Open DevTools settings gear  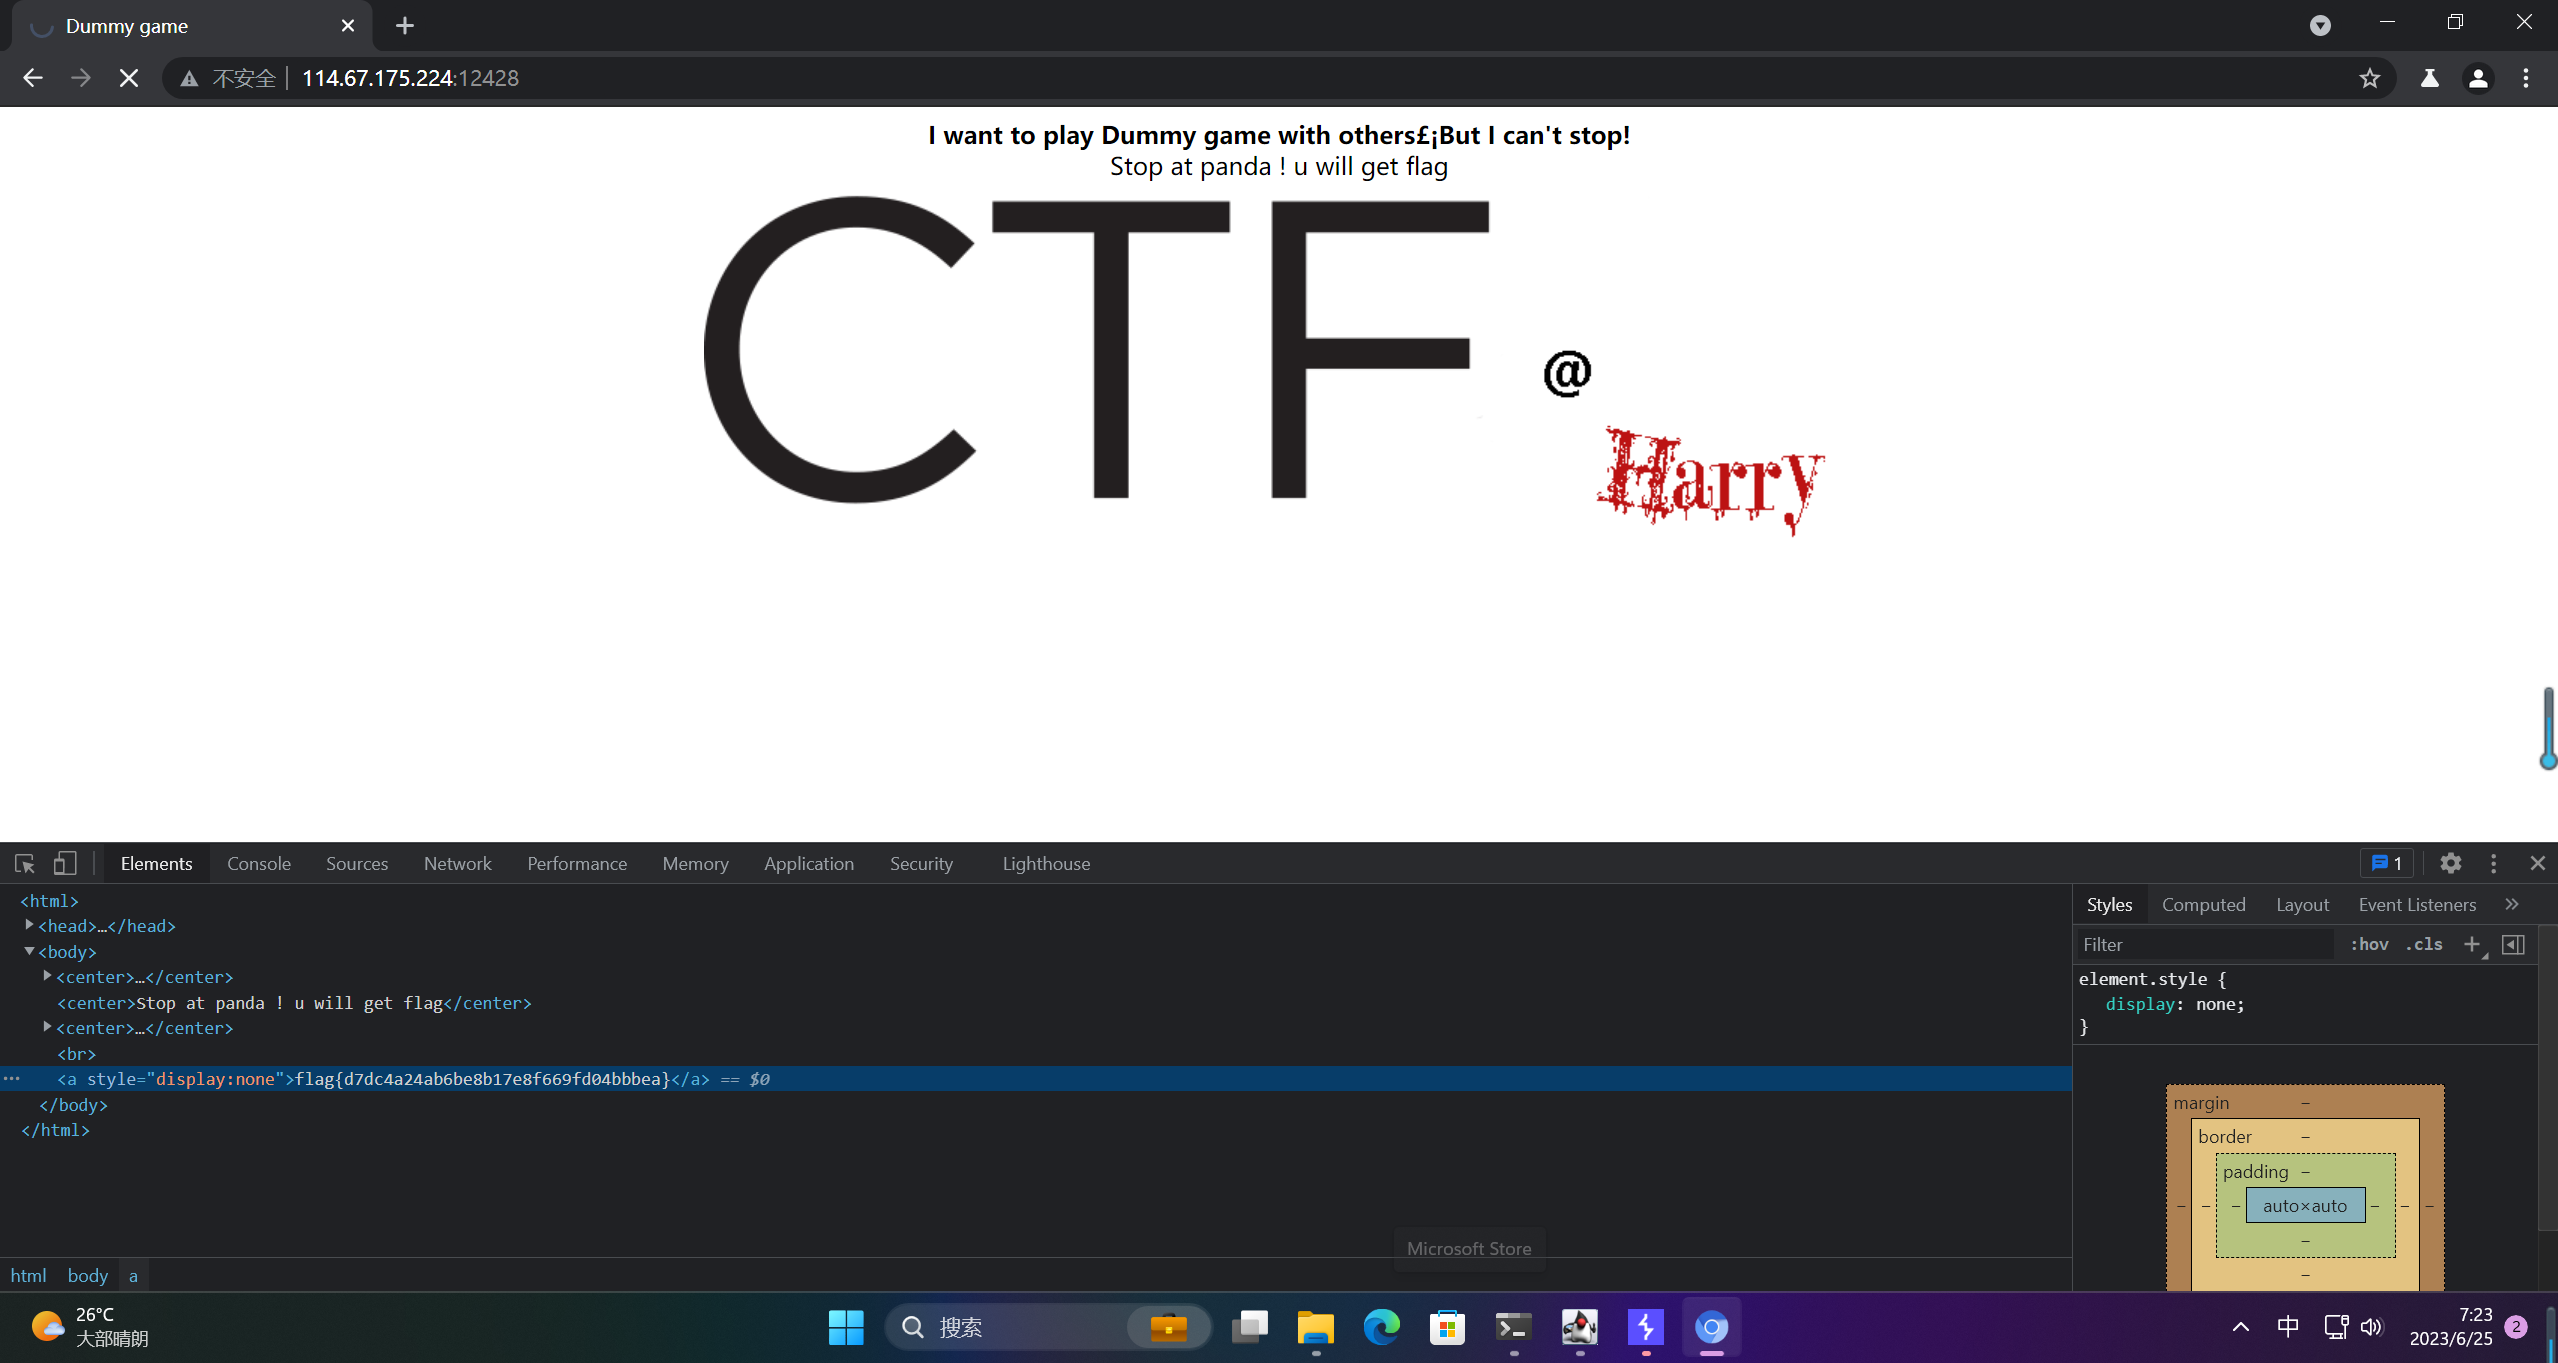tap(2450, 863)
